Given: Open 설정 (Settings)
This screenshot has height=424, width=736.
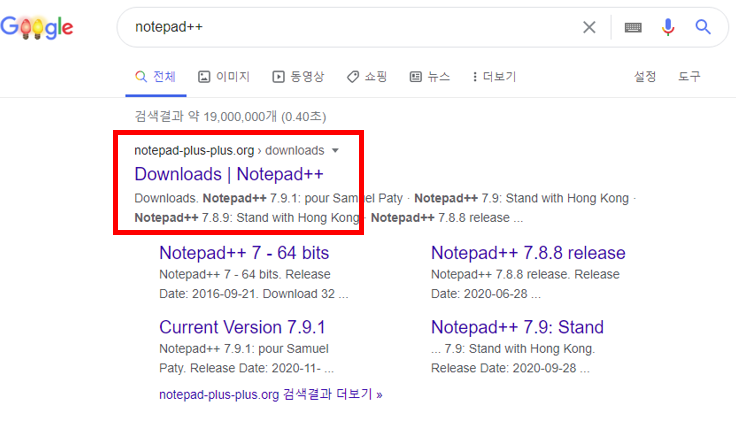Looking at the screenshot, I should pyautogui.click(x=645, y=76).
